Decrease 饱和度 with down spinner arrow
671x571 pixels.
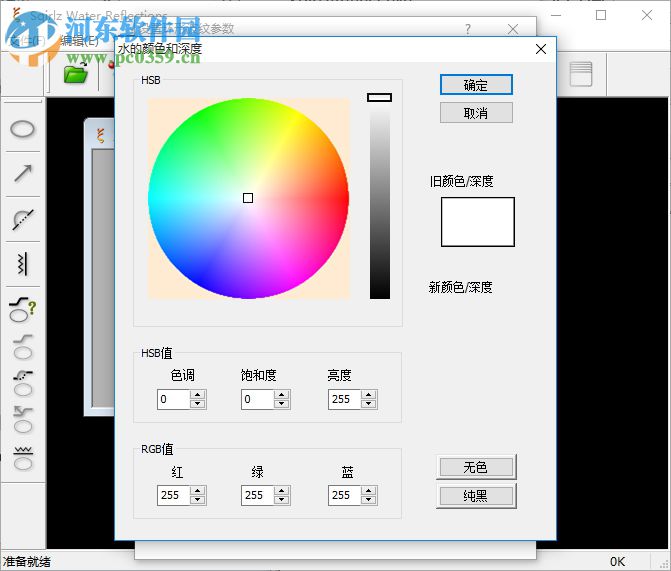click(282, 404)
